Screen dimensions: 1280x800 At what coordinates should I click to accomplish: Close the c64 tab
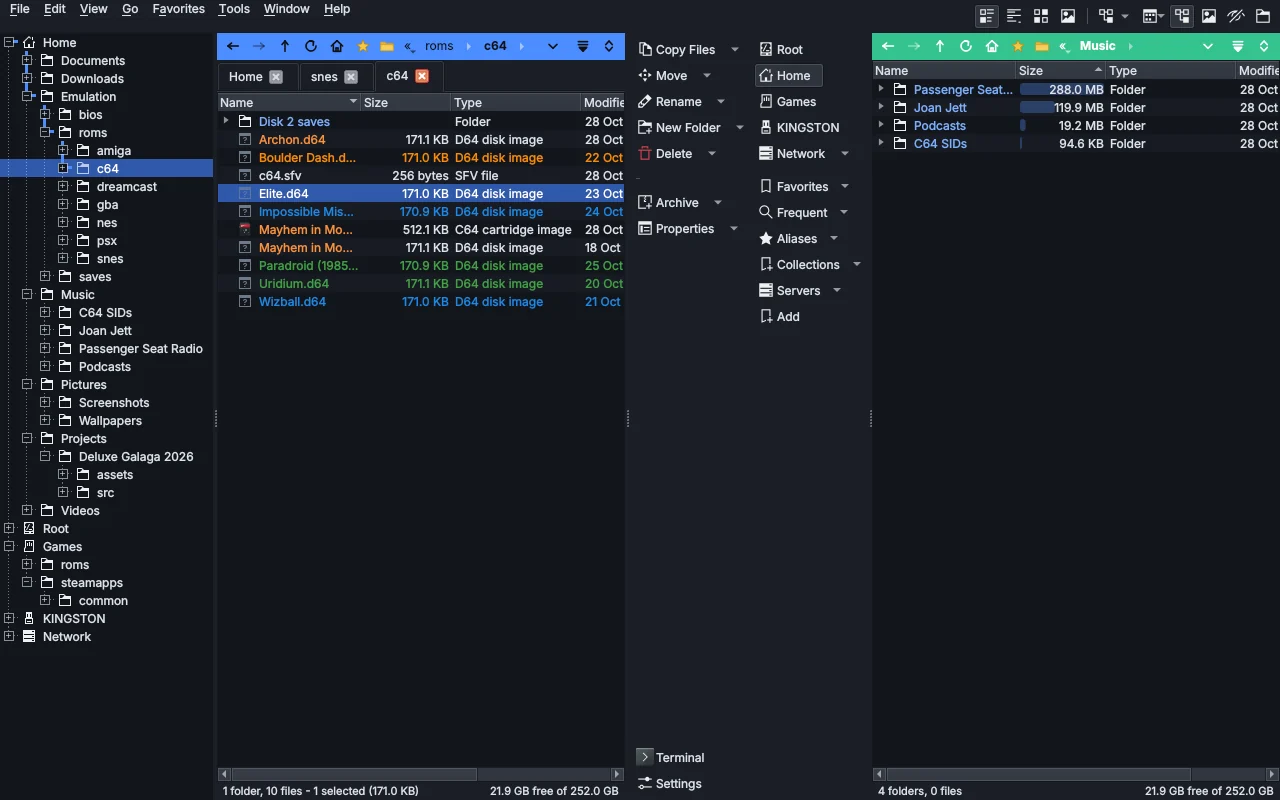pos(422,76)
